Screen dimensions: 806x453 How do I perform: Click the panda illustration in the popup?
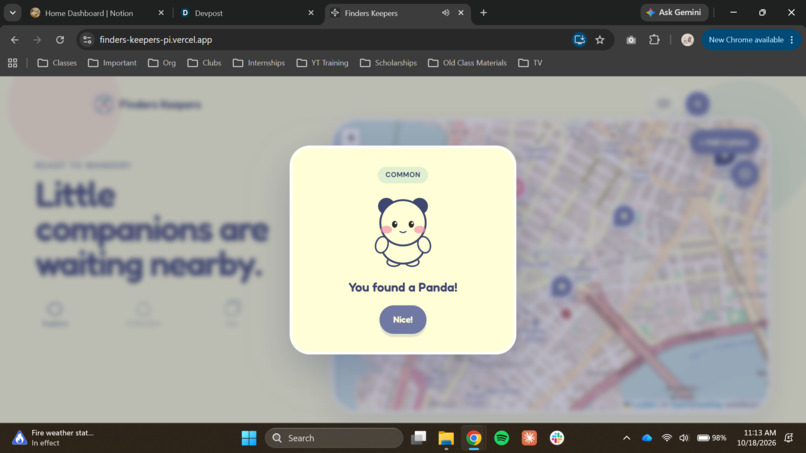(x=402, y=232)
